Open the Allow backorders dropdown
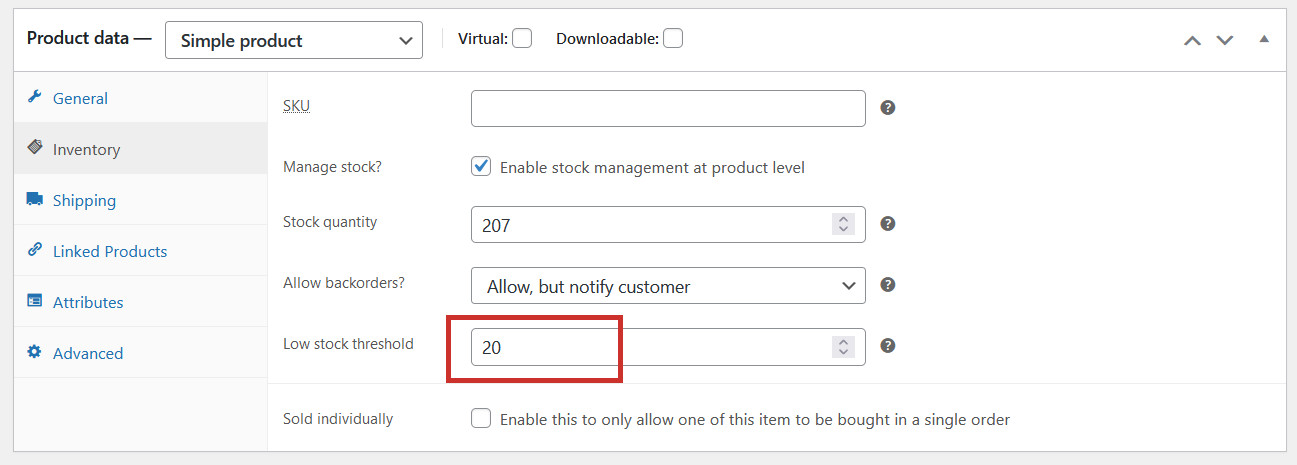The width and height of the screenshot is (1297, 465). (668, 286)
